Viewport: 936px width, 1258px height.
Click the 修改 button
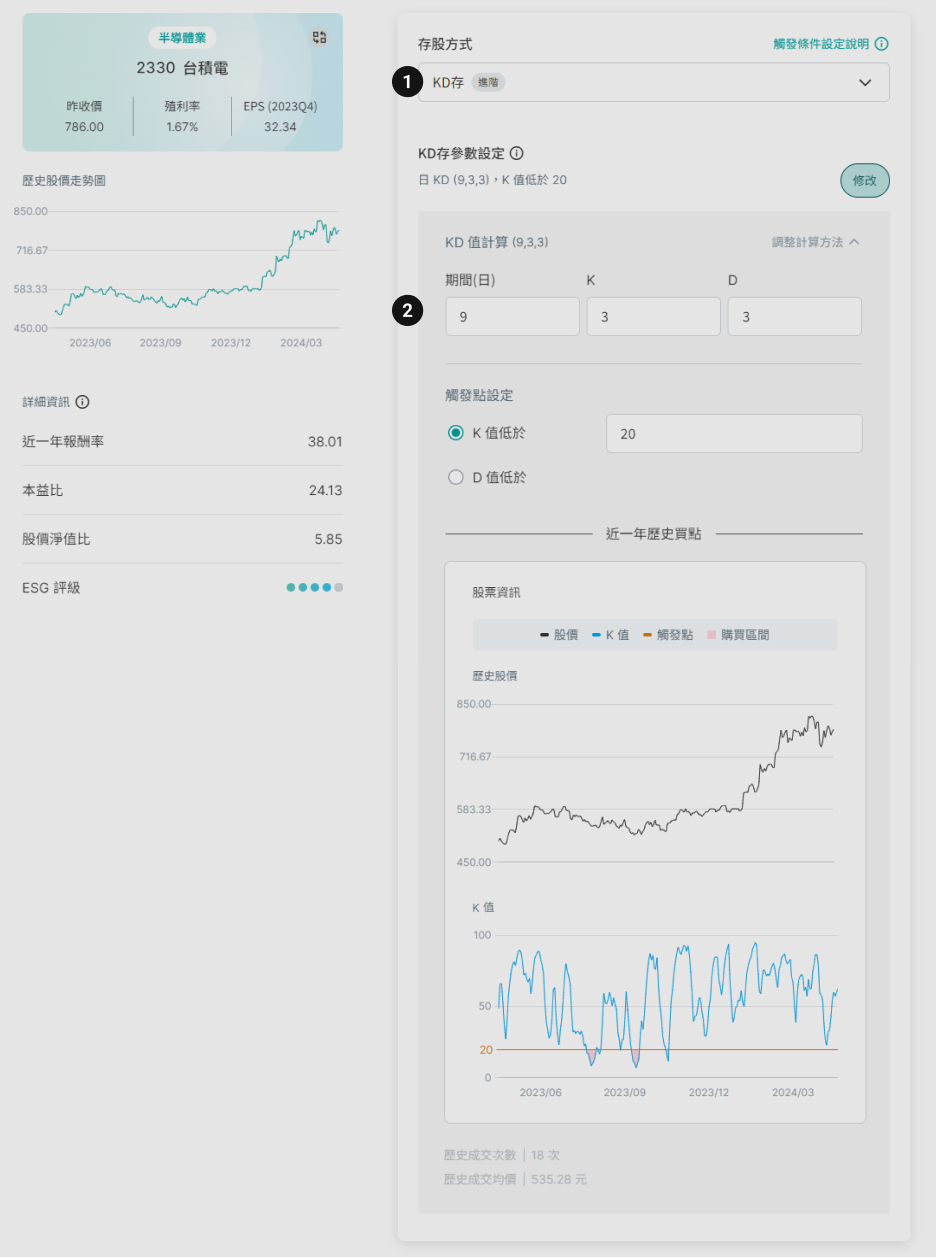[x=864, y=181]
